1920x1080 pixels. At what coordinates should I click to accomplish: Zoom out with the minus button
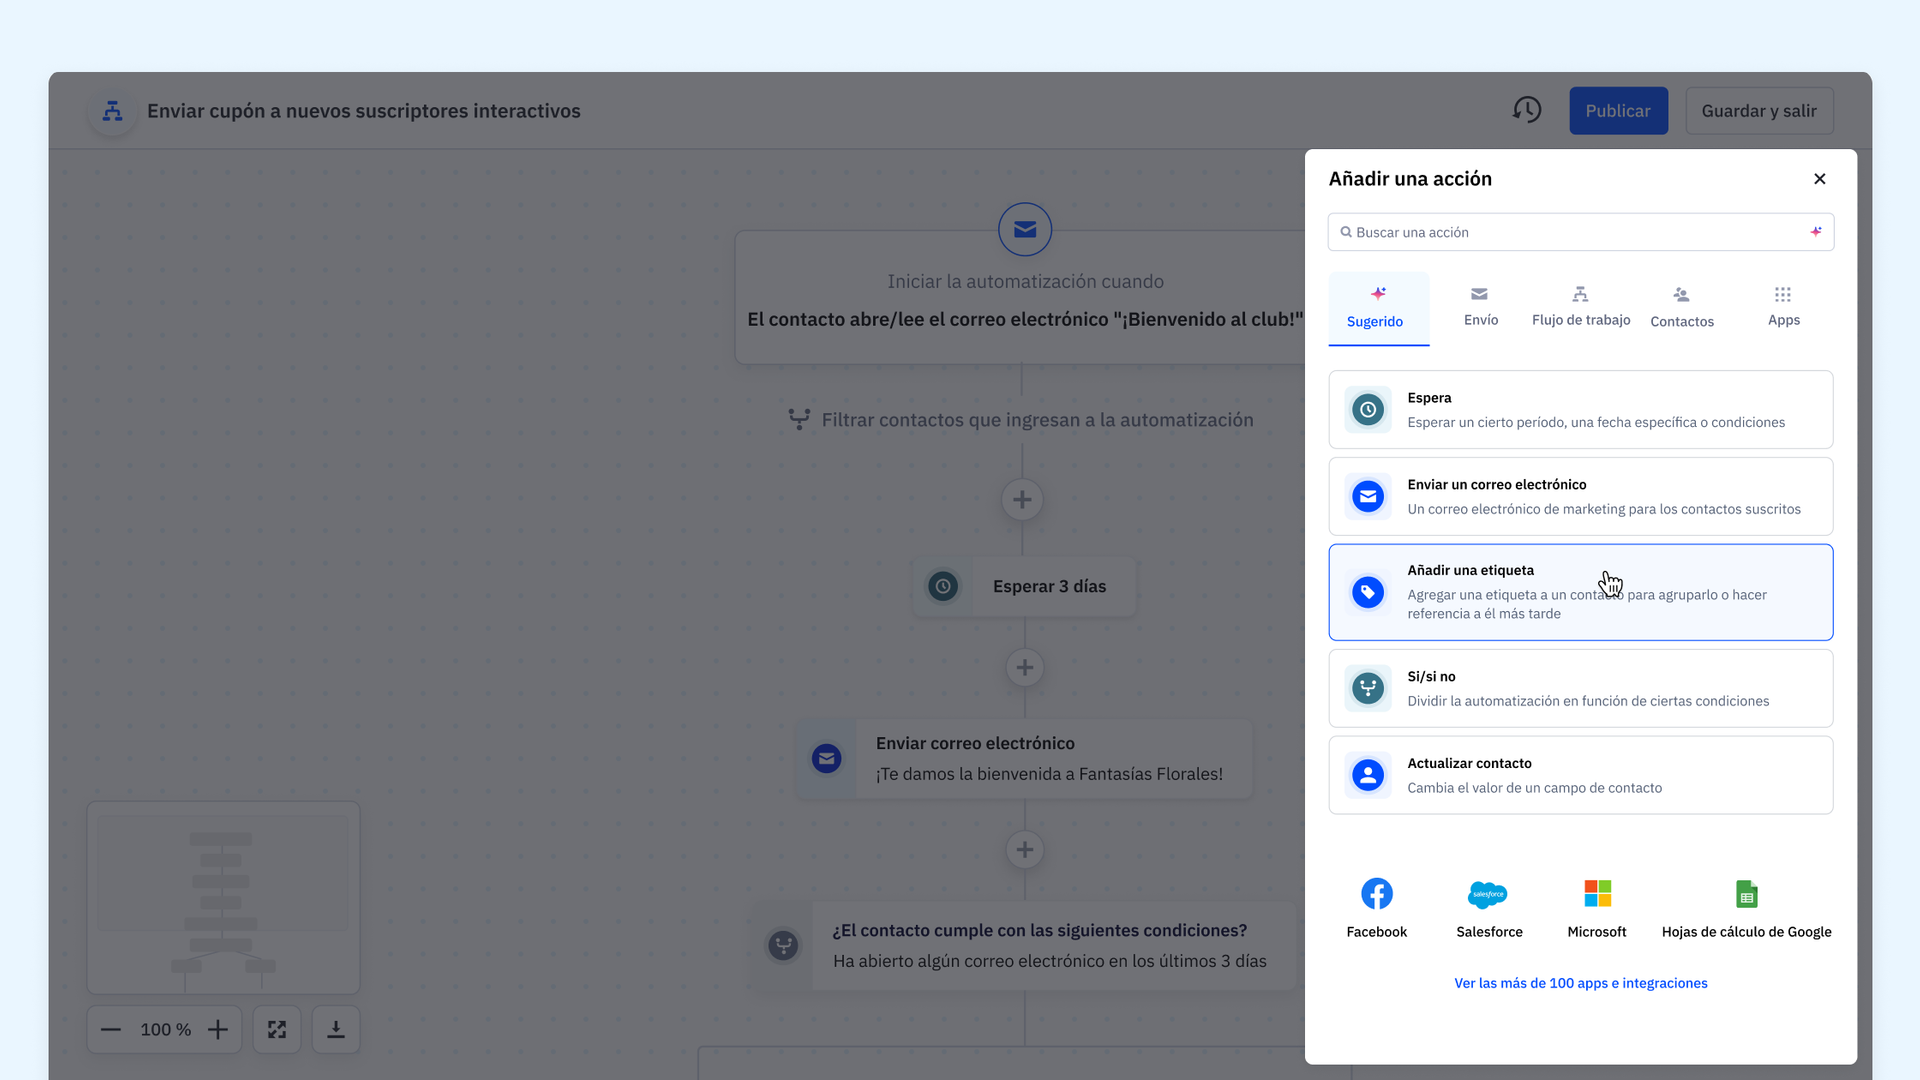coord(111,1029)
